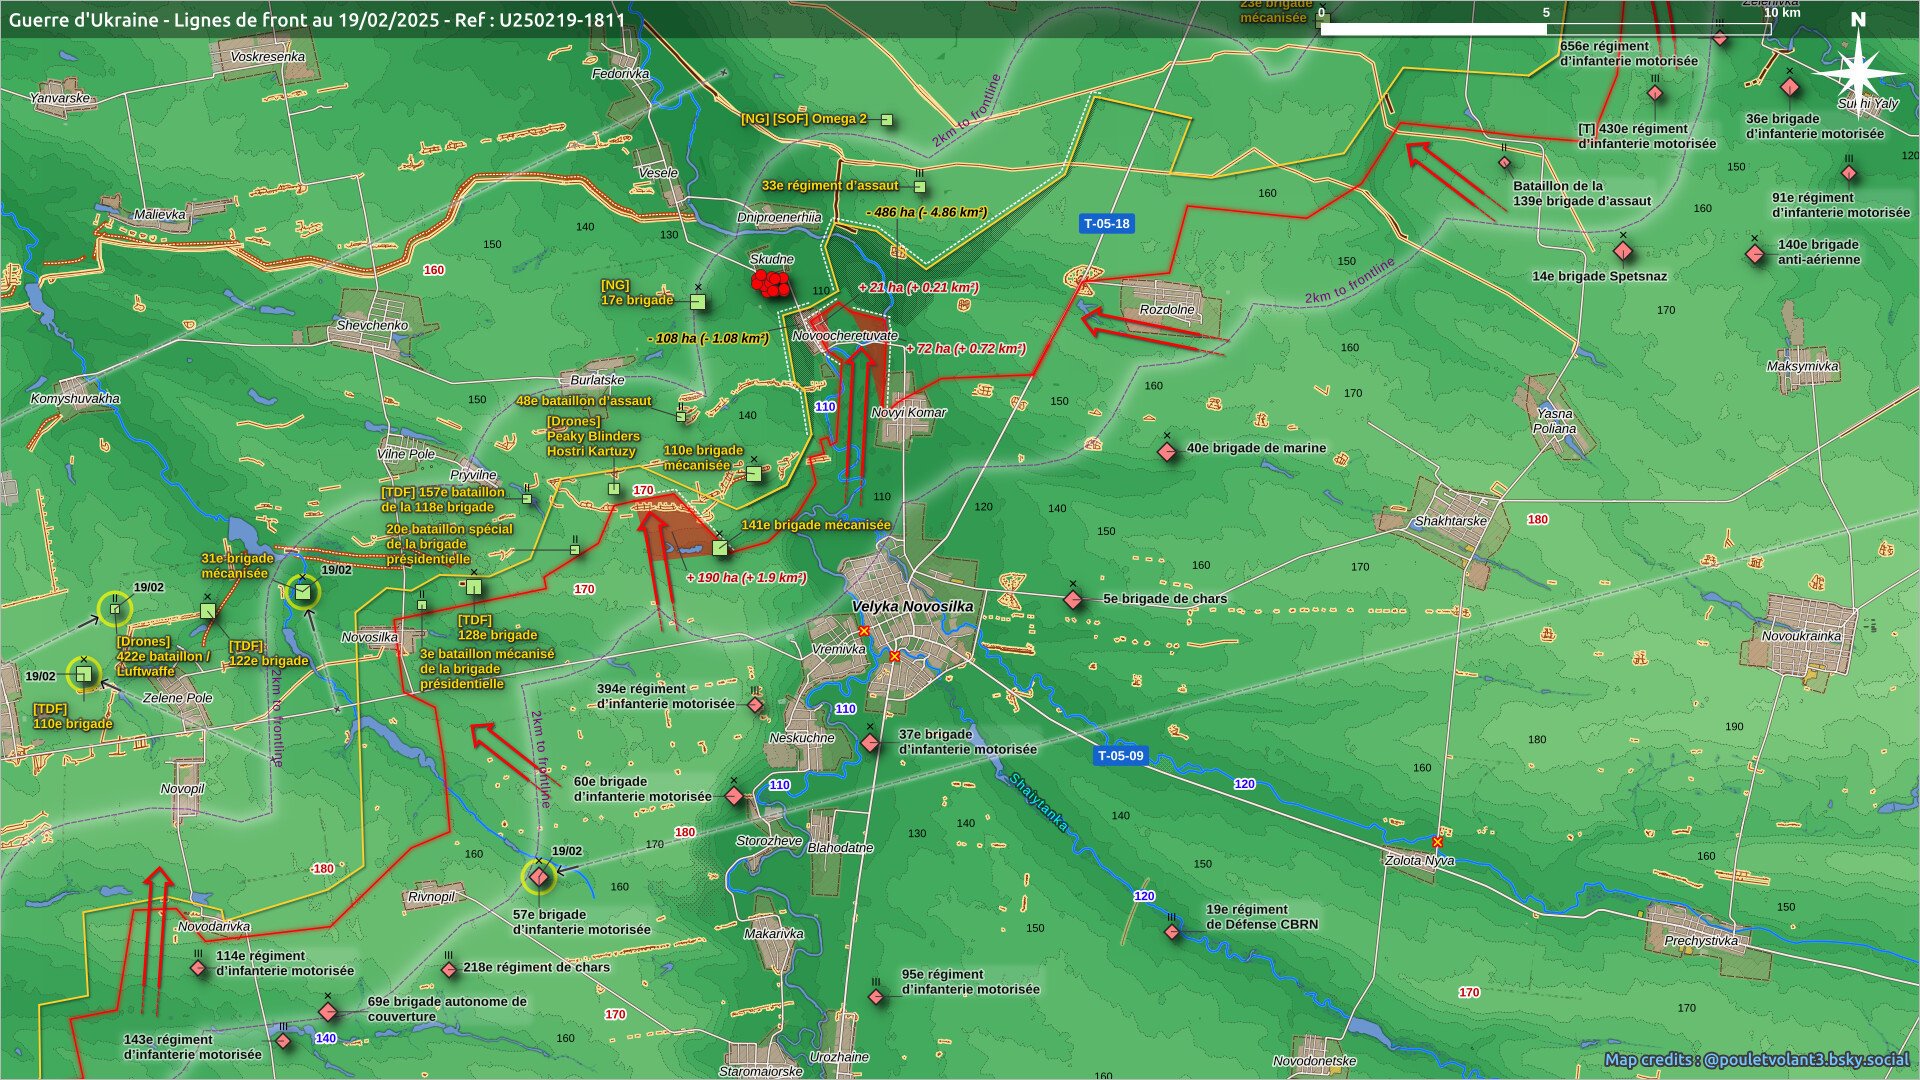Image resolution: width=1920 pixels, height=1080 pixels.
Task: Select the NG 17e brigade green marker
Action: (698, 301)
